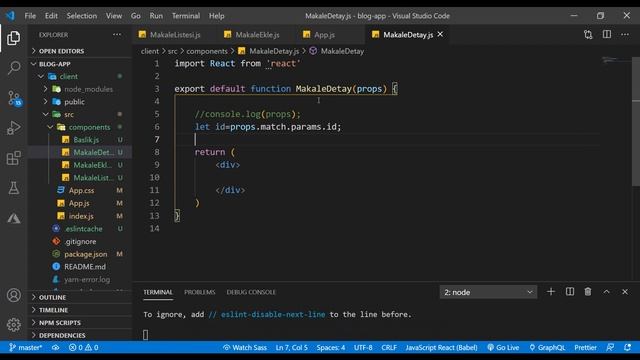Open the Selection menu
The height and width of the screenshot is (360, 640).
tap(82, 16)
